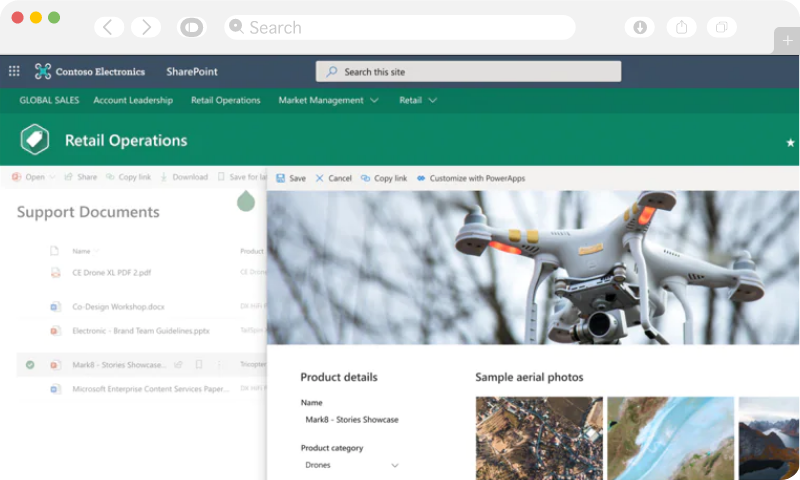Click the Search this site field
Image resolution: width=800 pixels, height=480 pixels.
click(468, 71)
